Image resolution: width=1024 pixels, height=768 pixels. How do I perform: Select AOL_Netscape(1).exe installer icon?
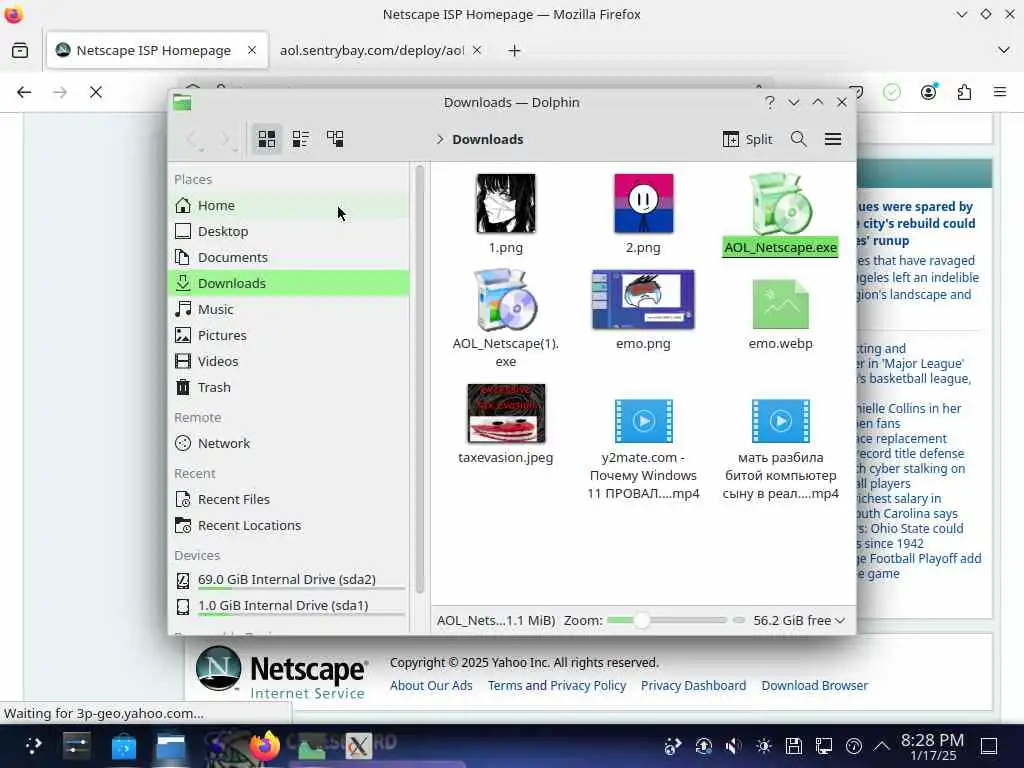point(505,299)
